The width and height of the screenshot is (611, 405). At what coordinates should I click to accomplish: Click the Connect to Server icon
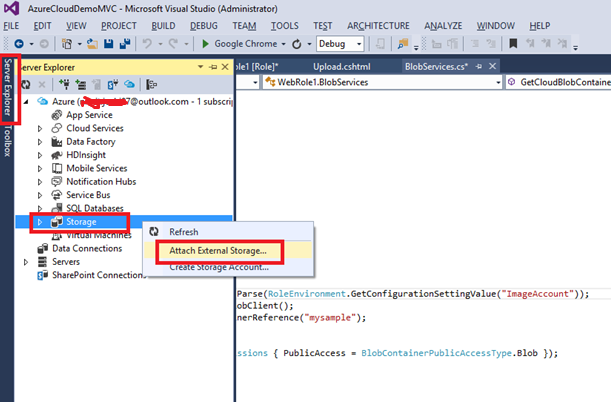pyautogui.click(x=81, y=84)
